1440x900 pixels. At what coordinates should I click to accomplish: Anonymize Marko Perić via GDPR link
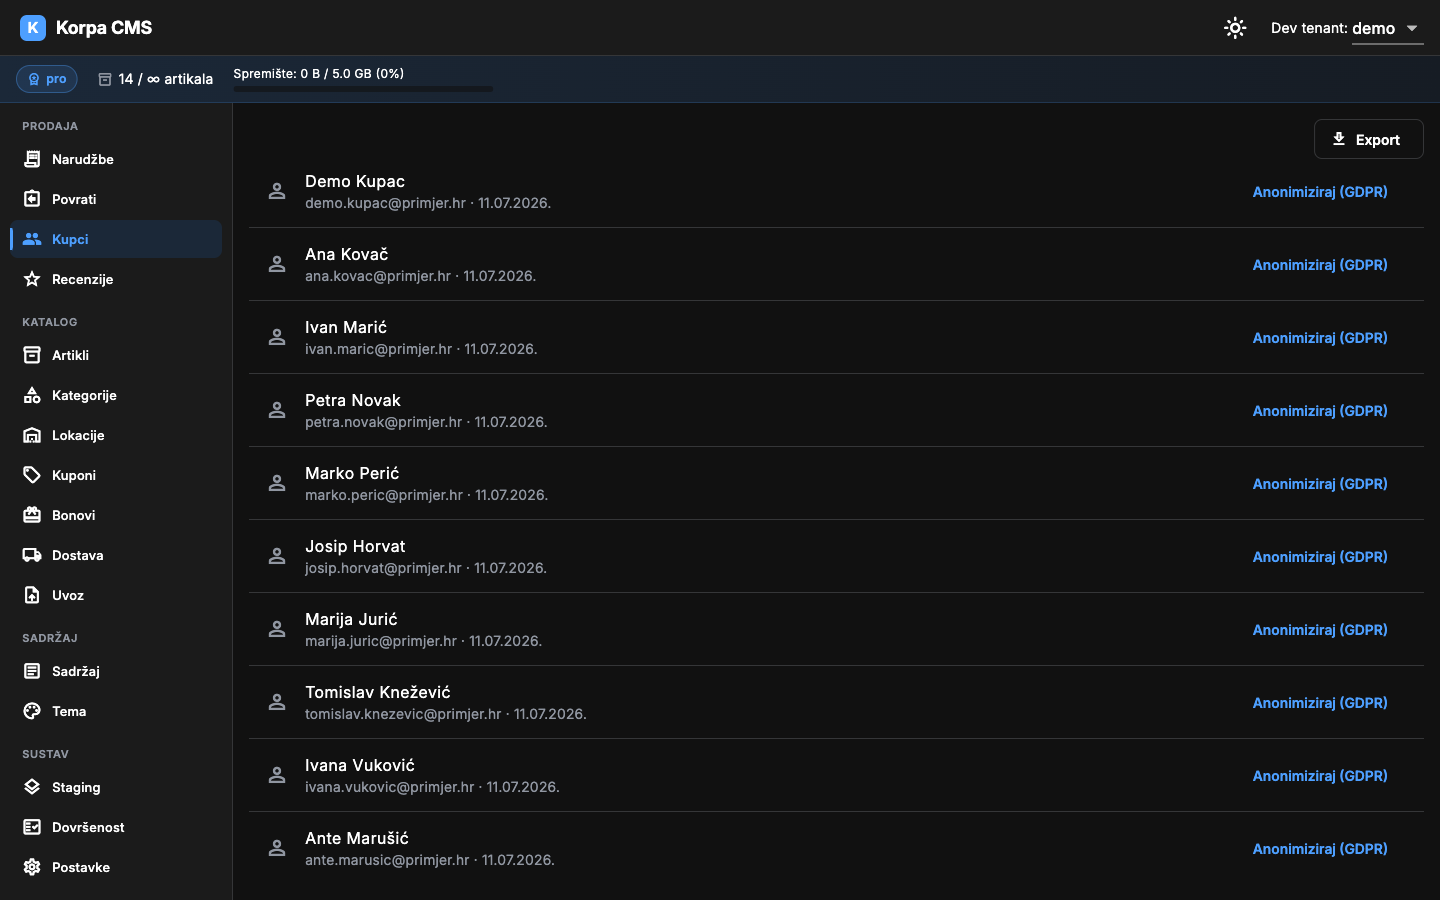tap(1320, 484)
